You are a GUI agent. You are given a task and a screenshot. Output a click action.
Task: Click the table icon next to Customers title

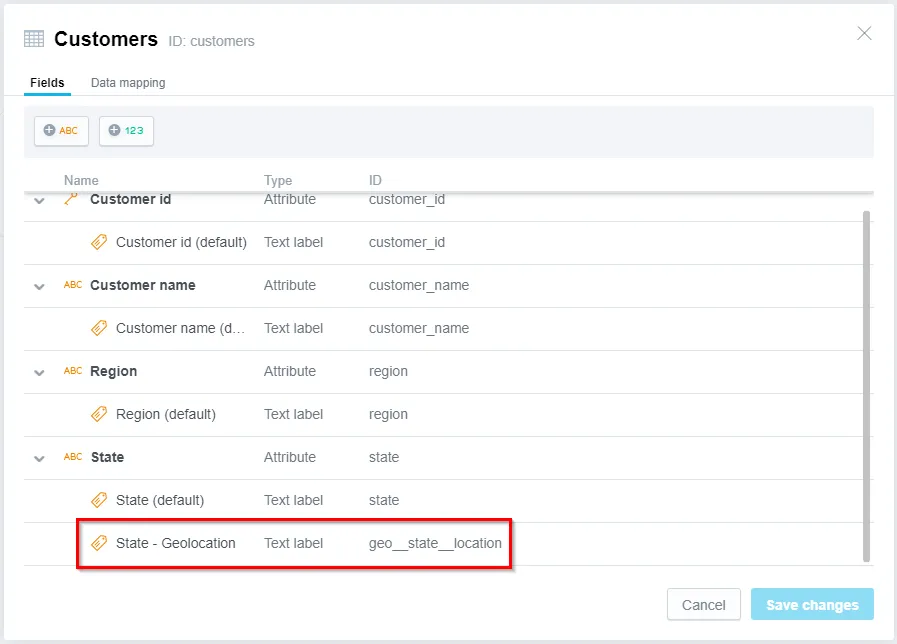tap(33, 38)
